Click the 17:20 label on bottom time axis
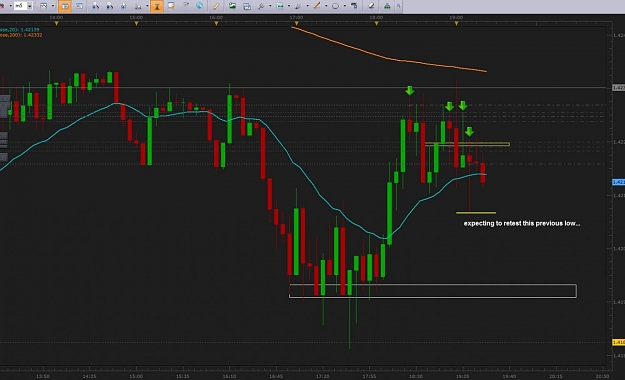The image size is (625, 380). point(322,376)
